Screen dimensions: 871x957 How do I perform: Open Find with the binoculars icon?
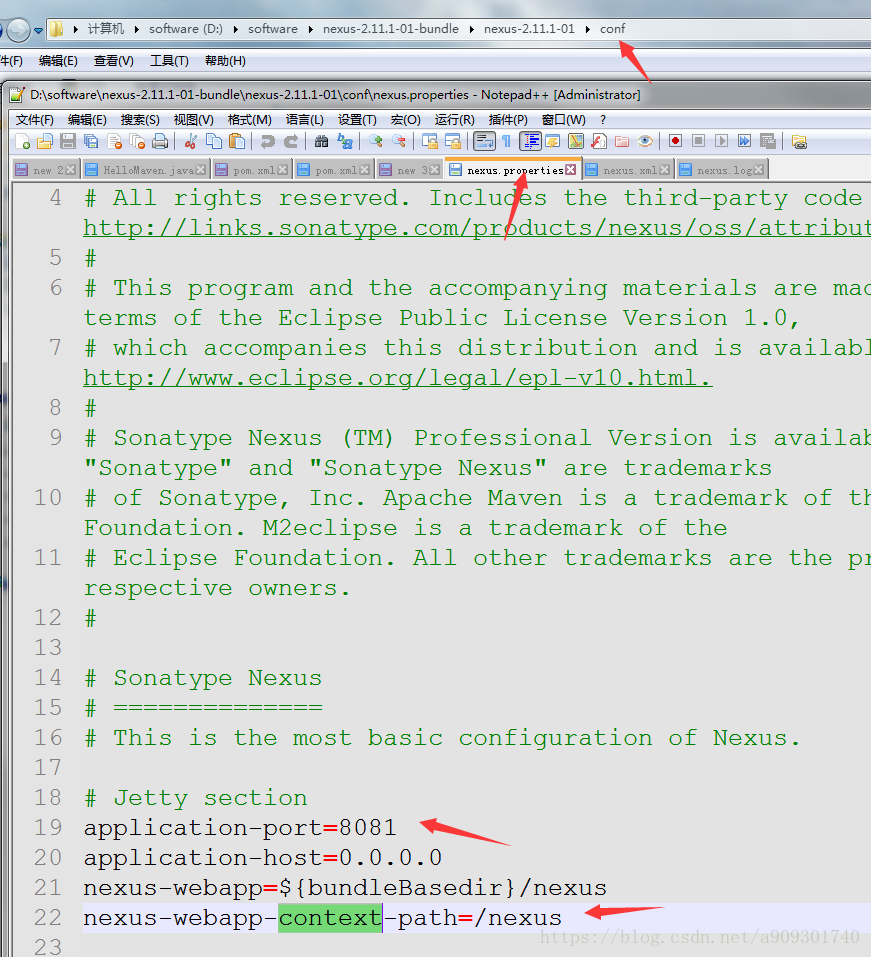pos(322,142)
